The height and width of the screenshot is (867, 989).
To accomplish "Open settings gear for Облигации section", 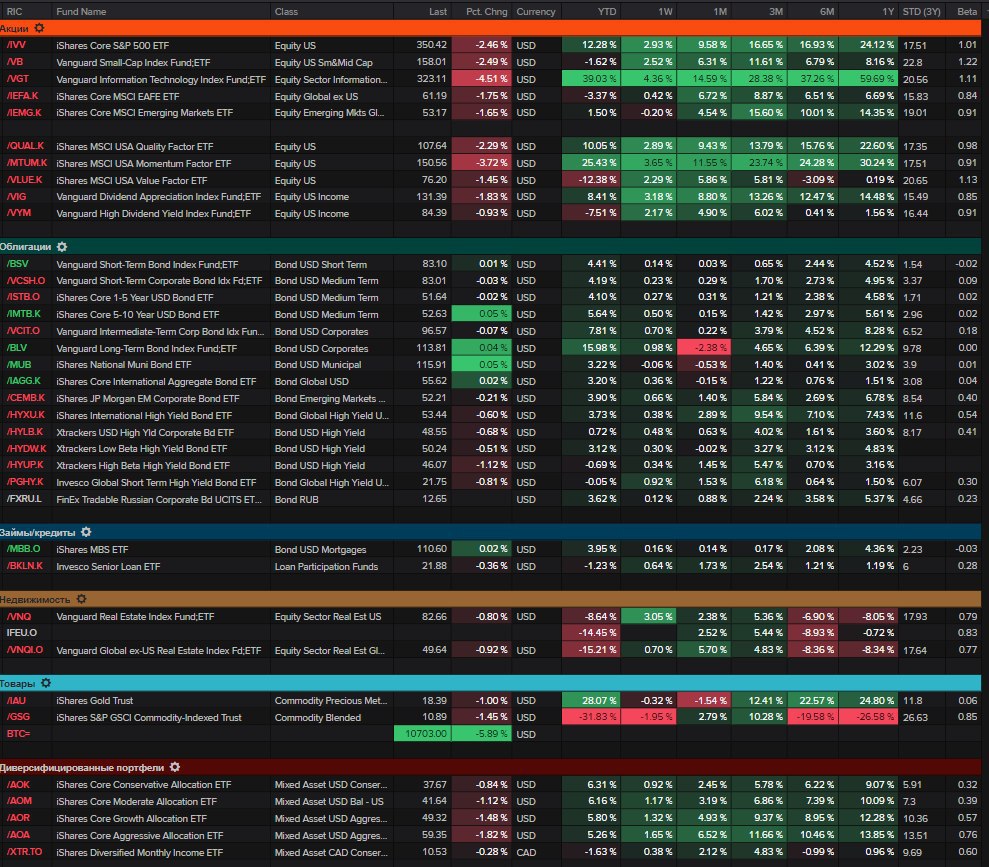I will [62, 247].
